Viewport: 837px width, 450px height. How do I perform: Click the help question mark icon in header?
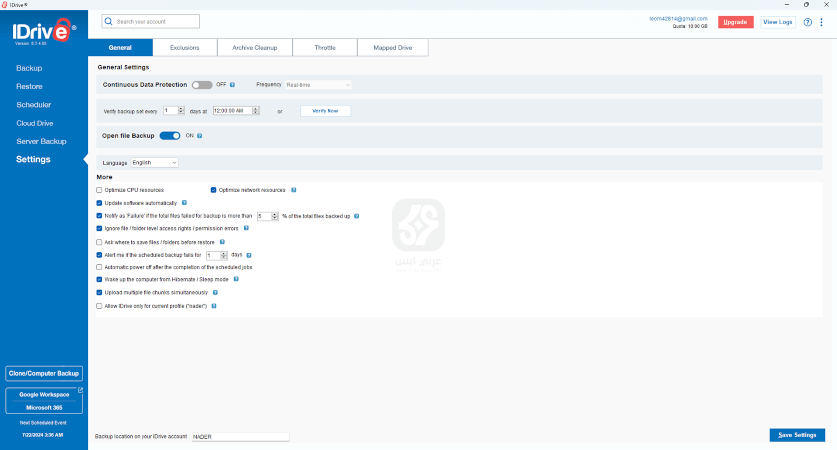[x=807, y=22]
